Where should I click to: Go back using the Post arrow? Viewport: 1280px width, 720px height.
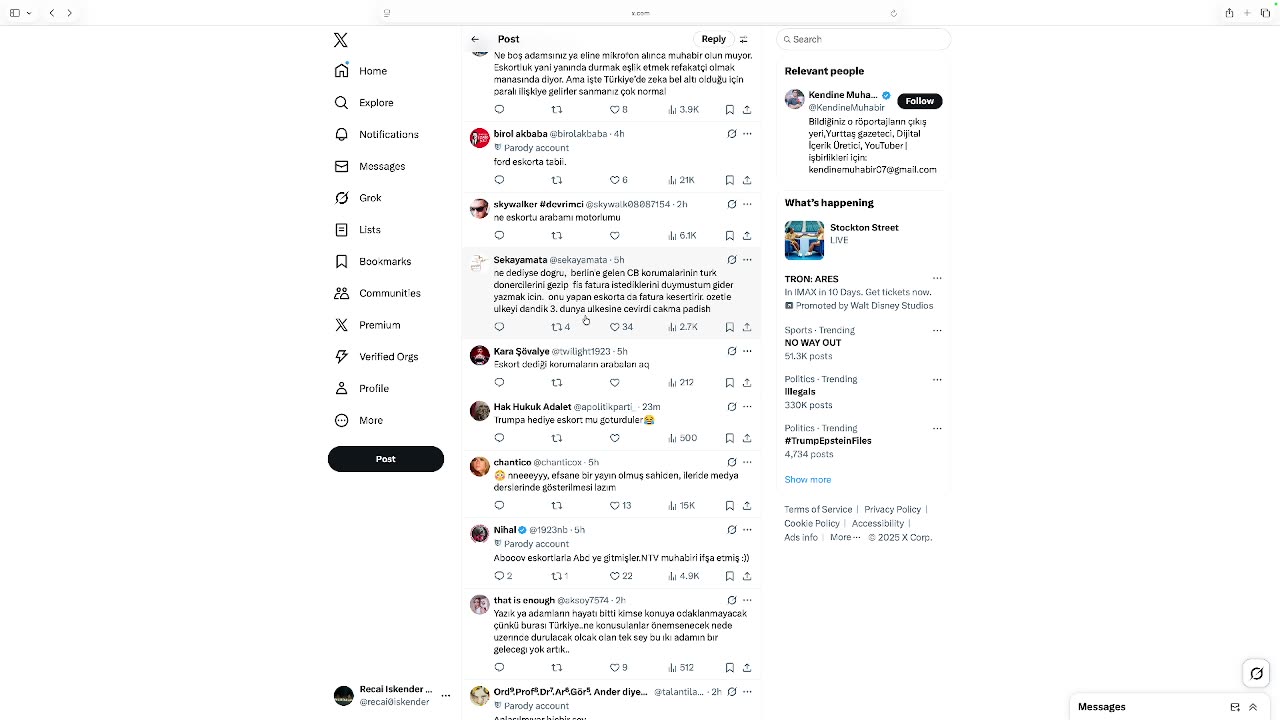[x=475, y=39]
